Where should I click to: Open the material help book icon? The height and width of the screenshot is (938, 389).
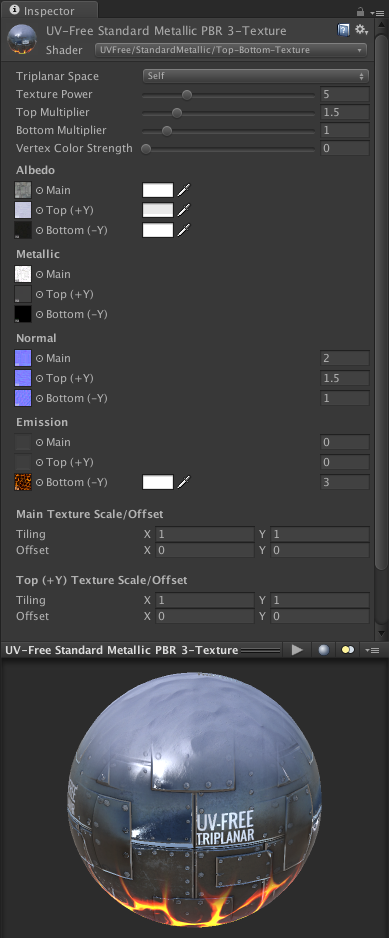tap(344, 30)
